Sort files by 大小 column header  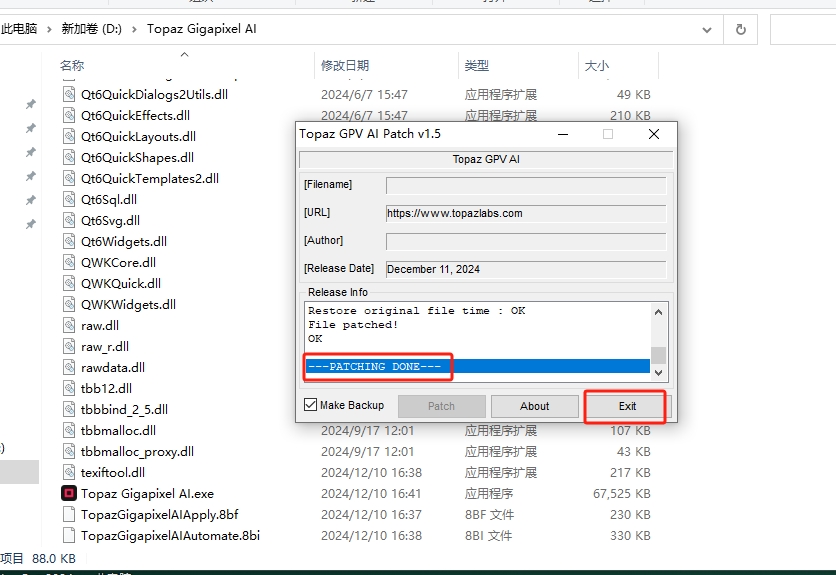pyautogui.click(x=597, y=65)
